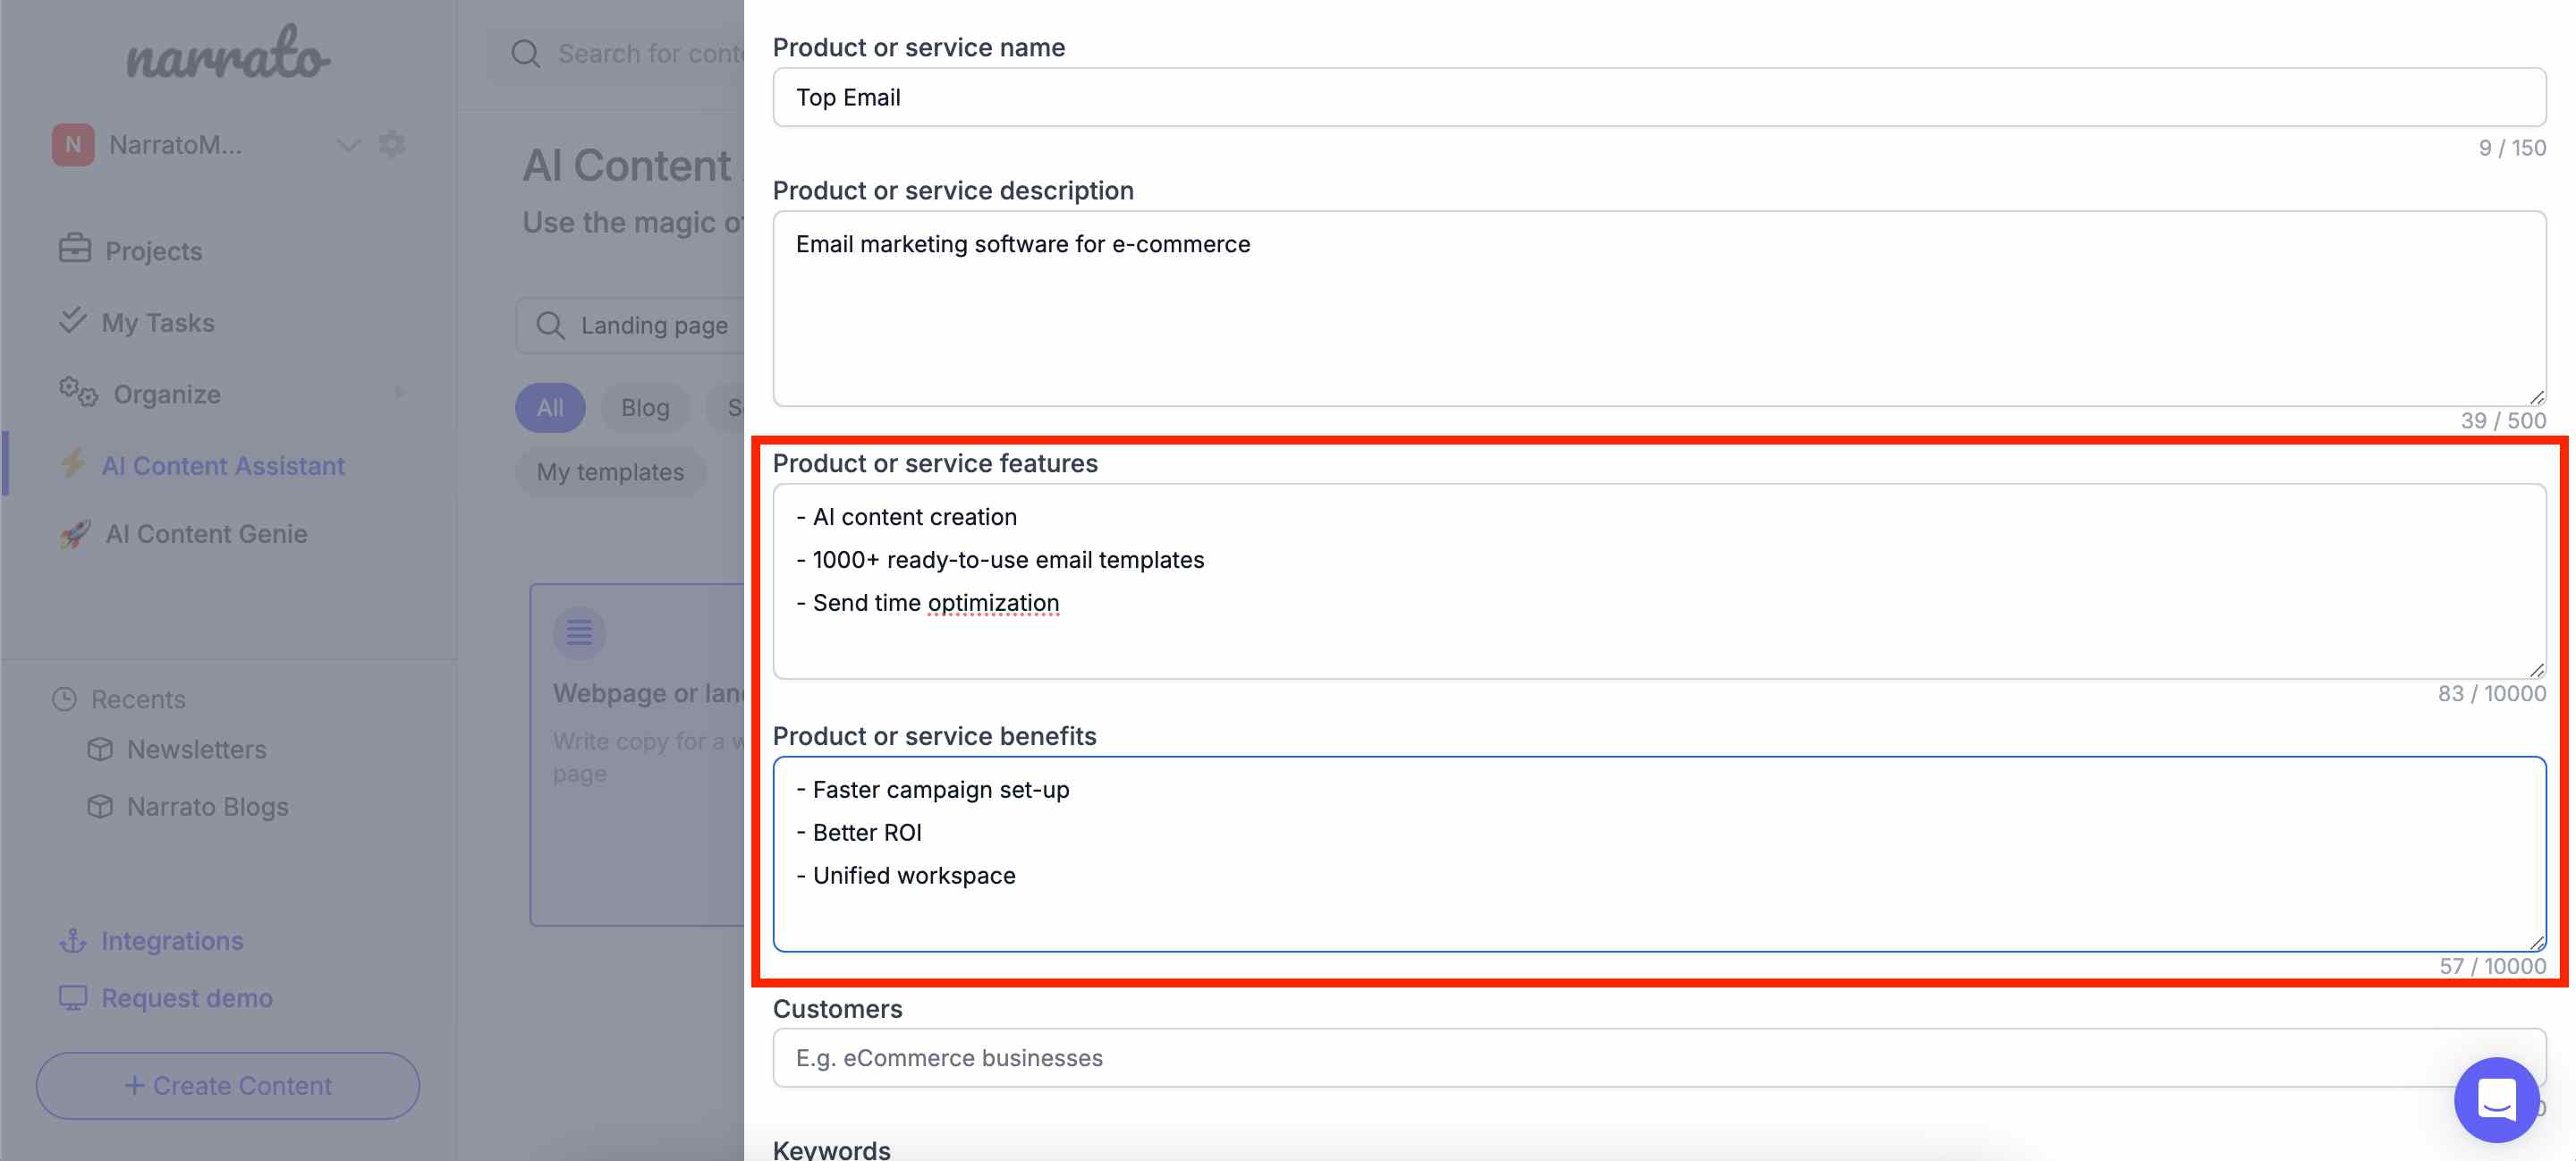
Task: Click the Product or service name field
Action: click(x=1659, y=97)
